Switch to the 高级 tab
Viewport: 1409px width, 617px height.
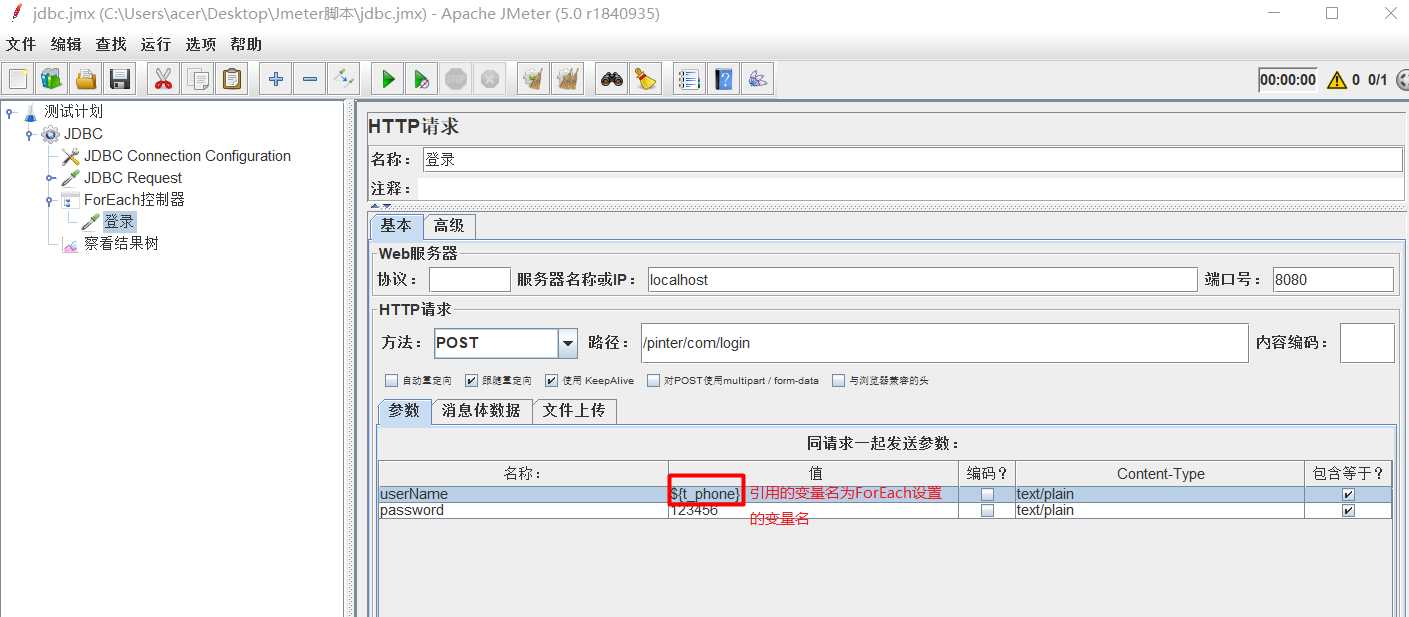click(449, 226)
